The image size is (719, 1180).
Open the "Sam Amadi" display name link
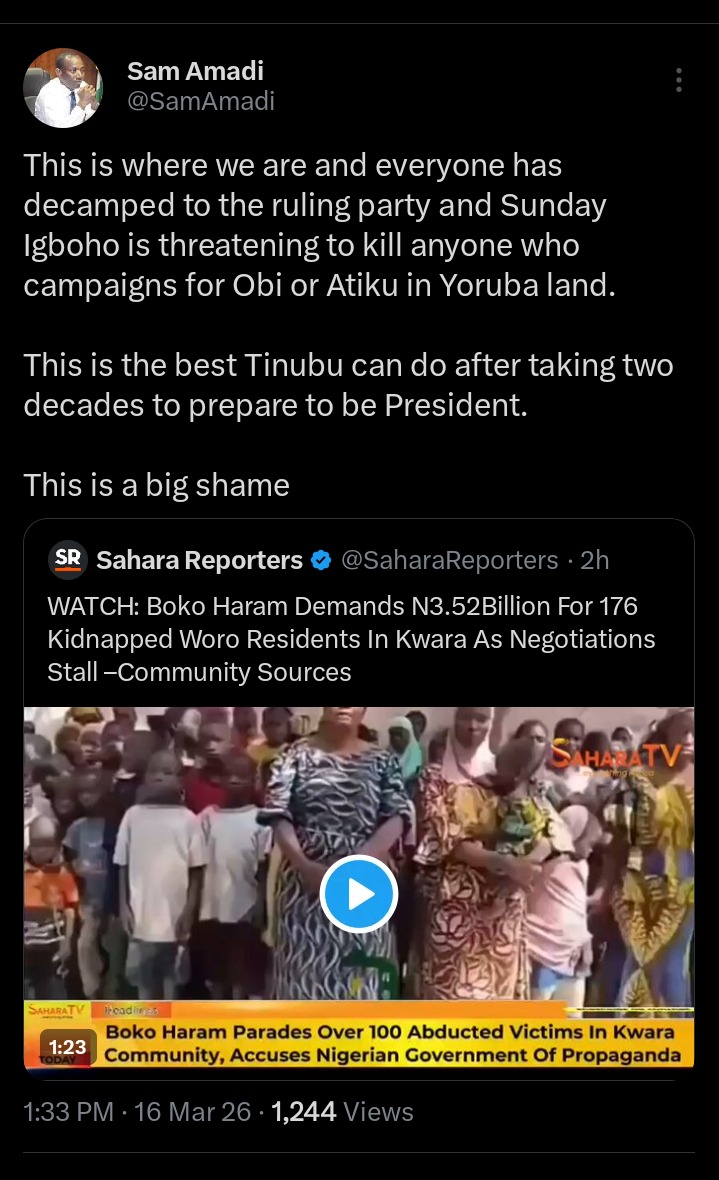(x=195, y=71)
